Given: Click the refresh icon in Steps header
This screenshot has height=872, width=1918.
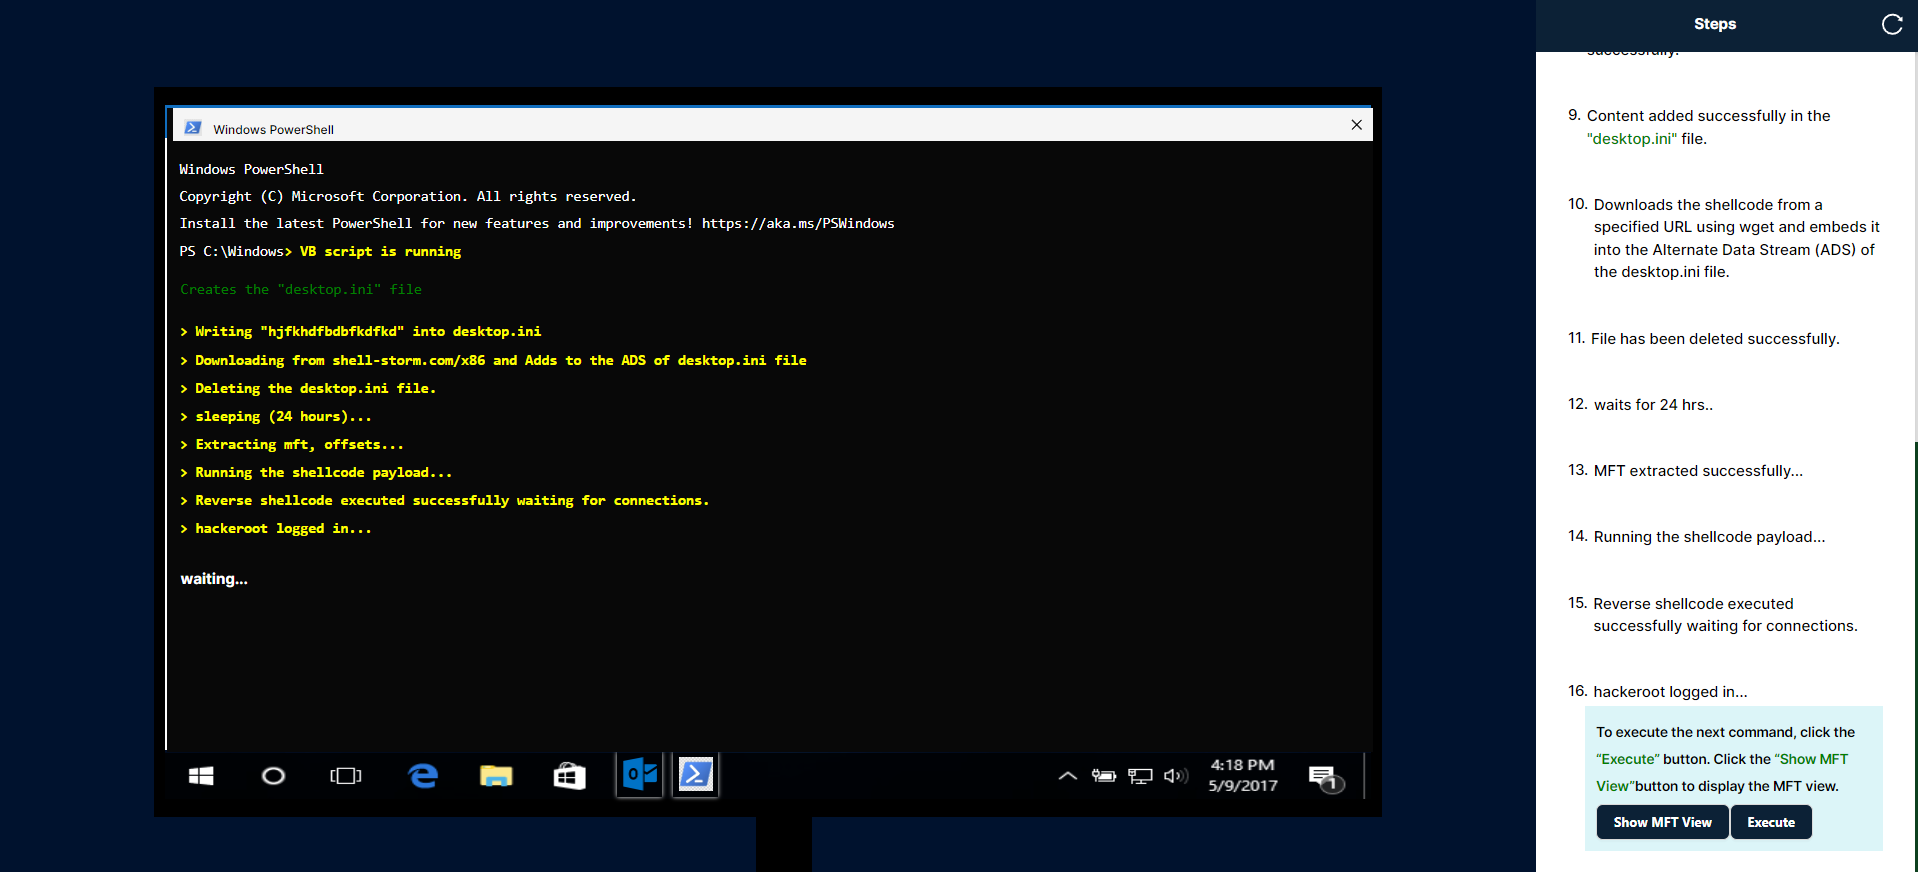Looking at the screenshot, I should click(1891, 24).
